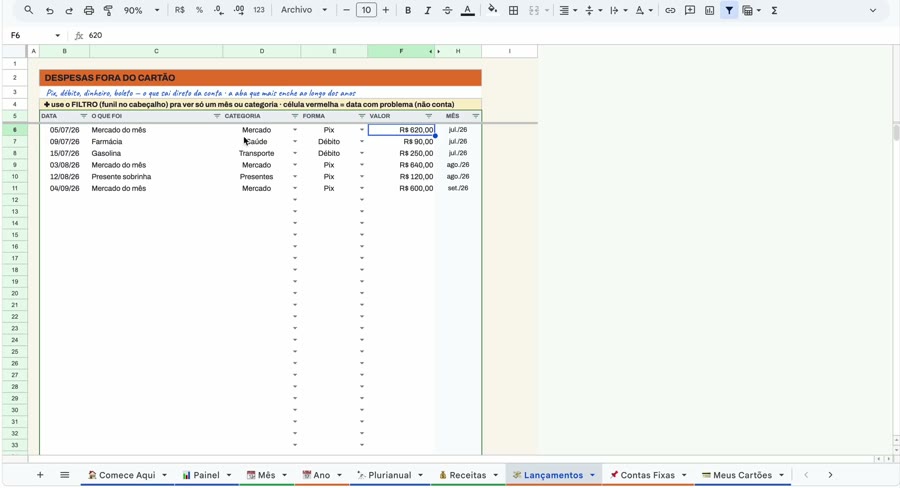This screenshot has height=488, width=900.
Task: Open payment form dropdown for Gasolina row
Action: pos(362,153)
